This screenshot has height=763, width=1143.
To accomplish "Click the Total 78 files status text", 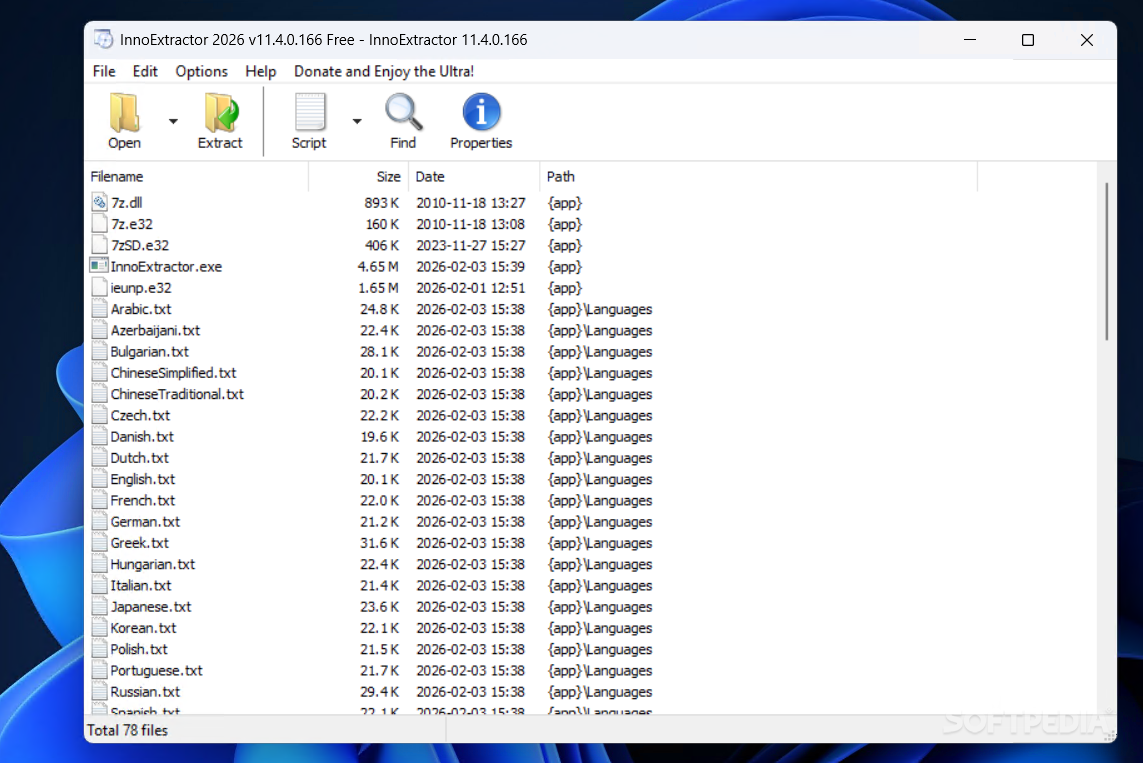I will coord(128,730).
